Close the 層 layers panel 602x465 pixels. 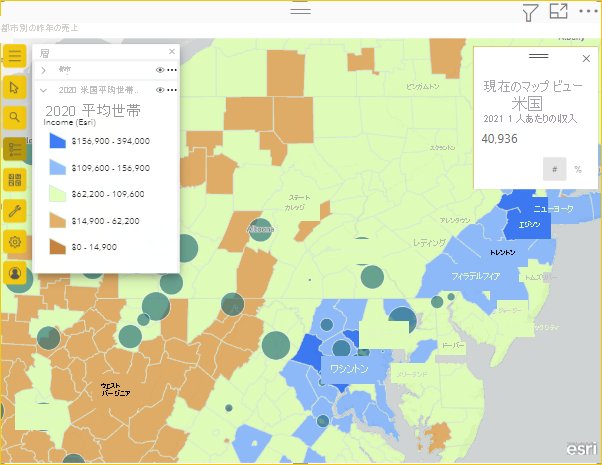click(172, 51)
